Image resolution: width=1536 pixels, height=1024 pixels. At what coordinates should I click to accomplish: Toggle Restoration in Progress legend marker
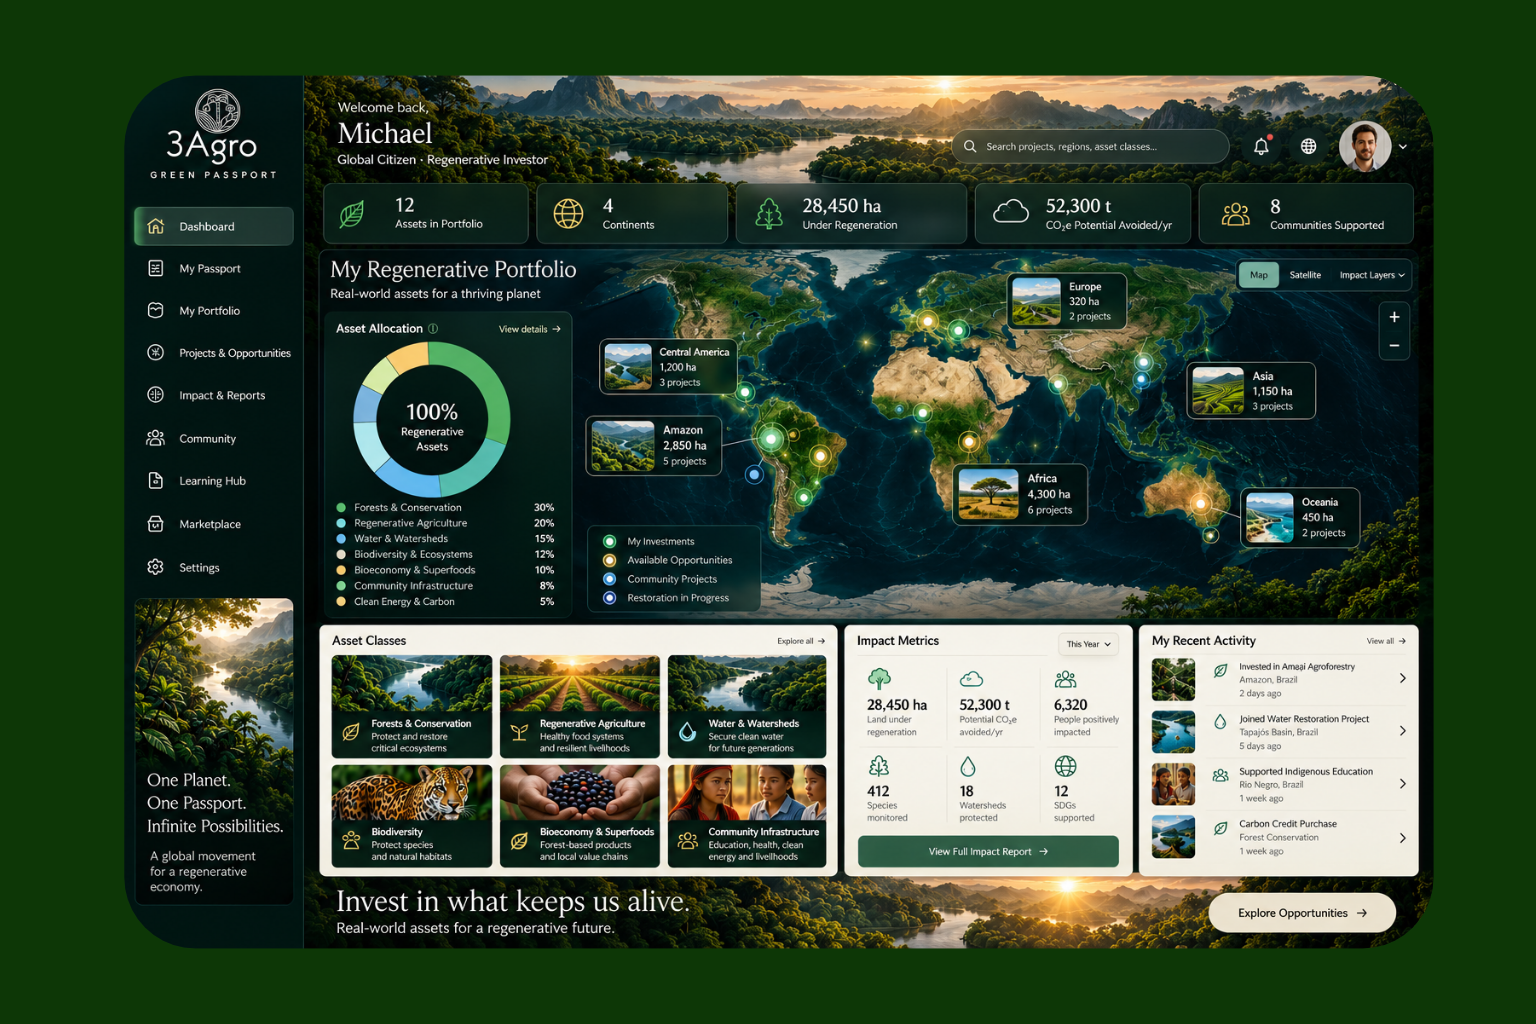pyautogui.click(x=609, y=598)
